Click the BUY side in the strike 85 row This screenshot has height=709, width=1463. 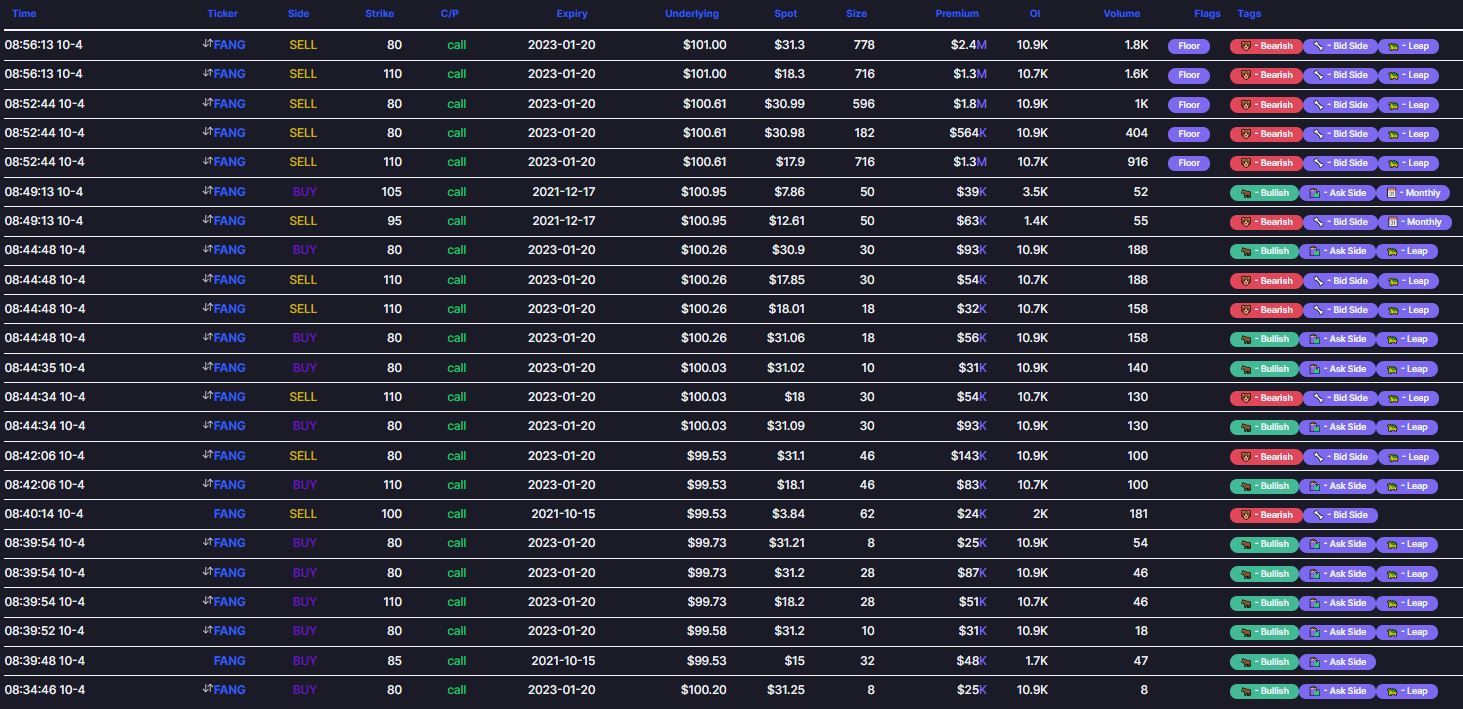305,661
